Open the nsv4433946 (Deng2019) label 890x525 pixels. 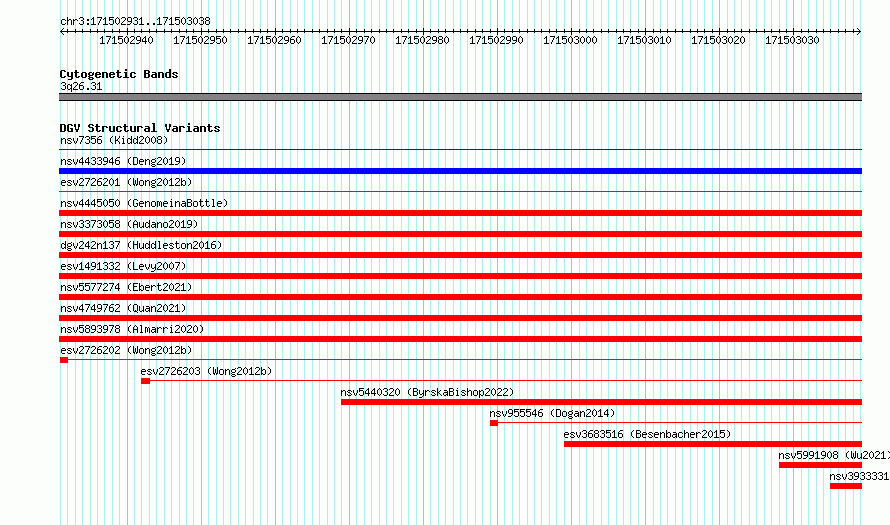click(x=123, y=161)
